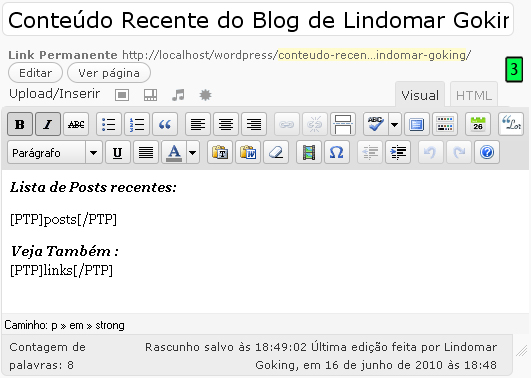Click the undo arrow
The width and height of the screenshot is (531, 378).
click(430, 152)
